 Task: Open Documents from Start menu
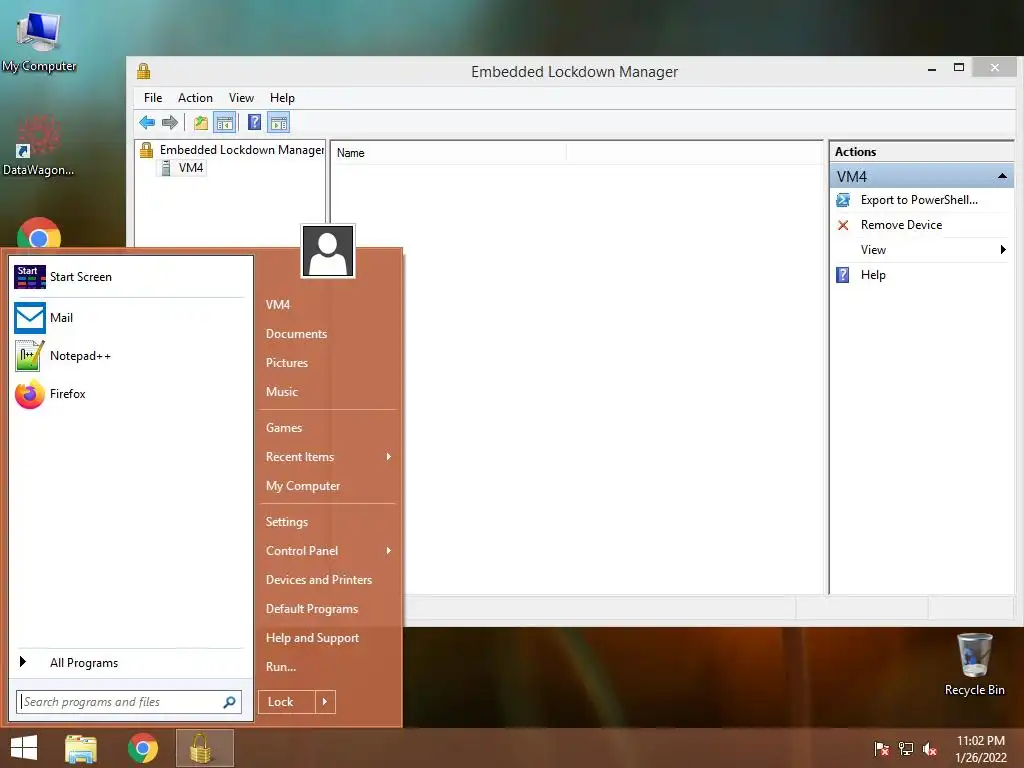[x=296, y=334]
